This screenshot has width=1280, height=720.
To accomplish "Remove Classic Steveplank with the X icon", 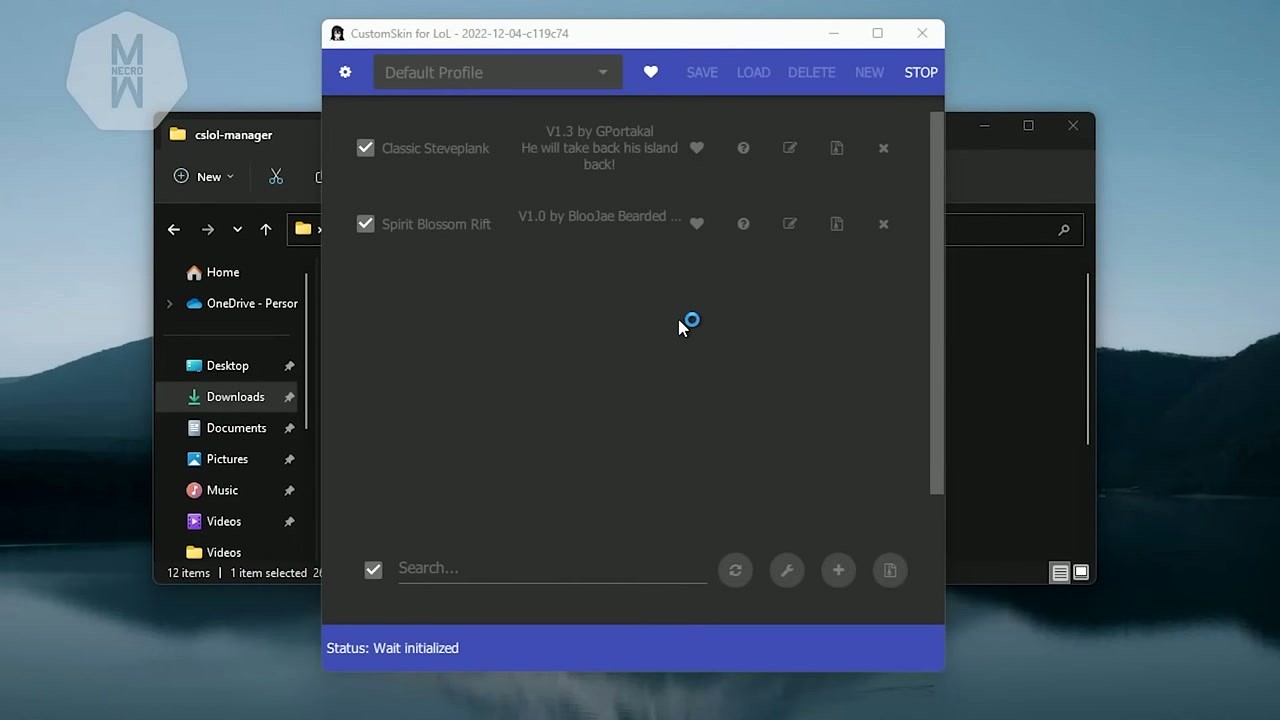I will pos(883,148).
